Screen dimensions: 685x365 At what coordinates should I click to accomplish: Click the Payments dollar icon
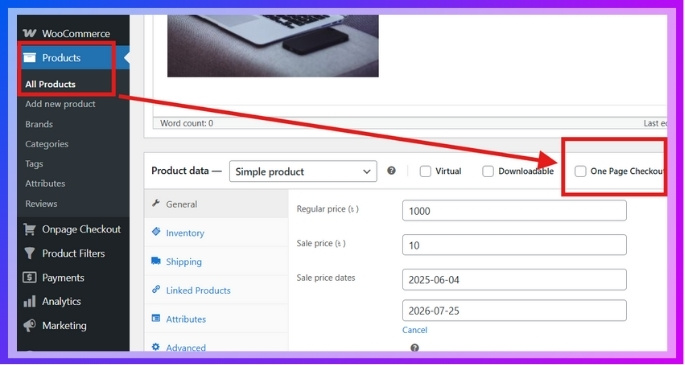point(29,278)
